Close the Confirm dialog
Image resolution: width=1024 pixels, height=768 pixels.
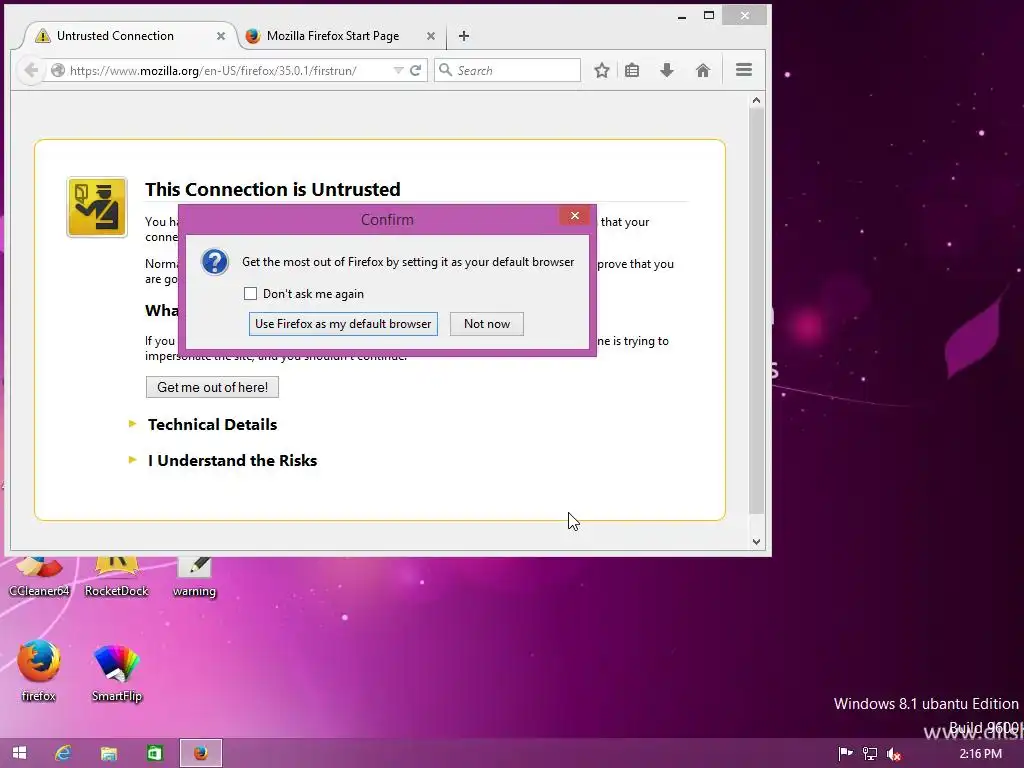(x=575, y=216)
